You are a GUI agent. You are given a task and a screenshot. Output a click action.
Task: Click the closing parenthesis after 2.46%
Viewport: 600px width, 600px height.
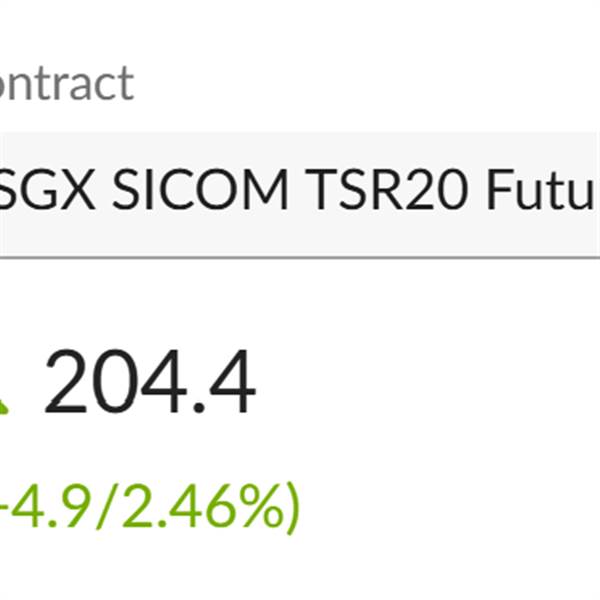tap(290, 510)
